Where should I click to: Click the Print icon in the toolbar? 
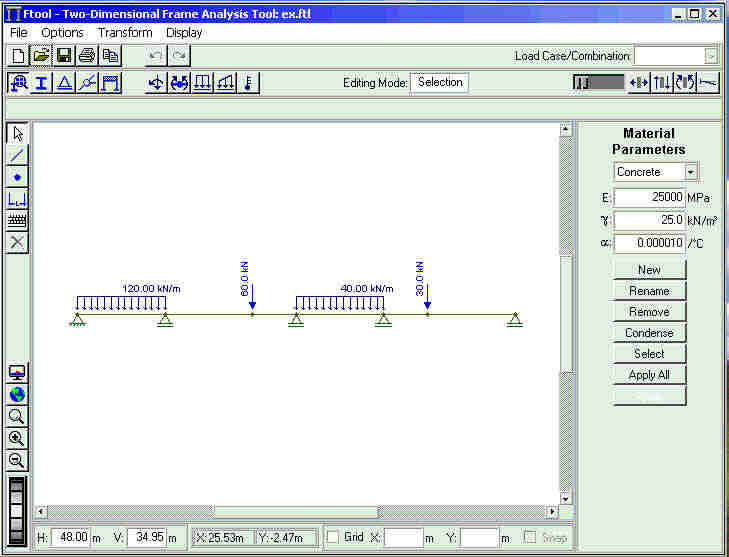[x=87, y=56]
